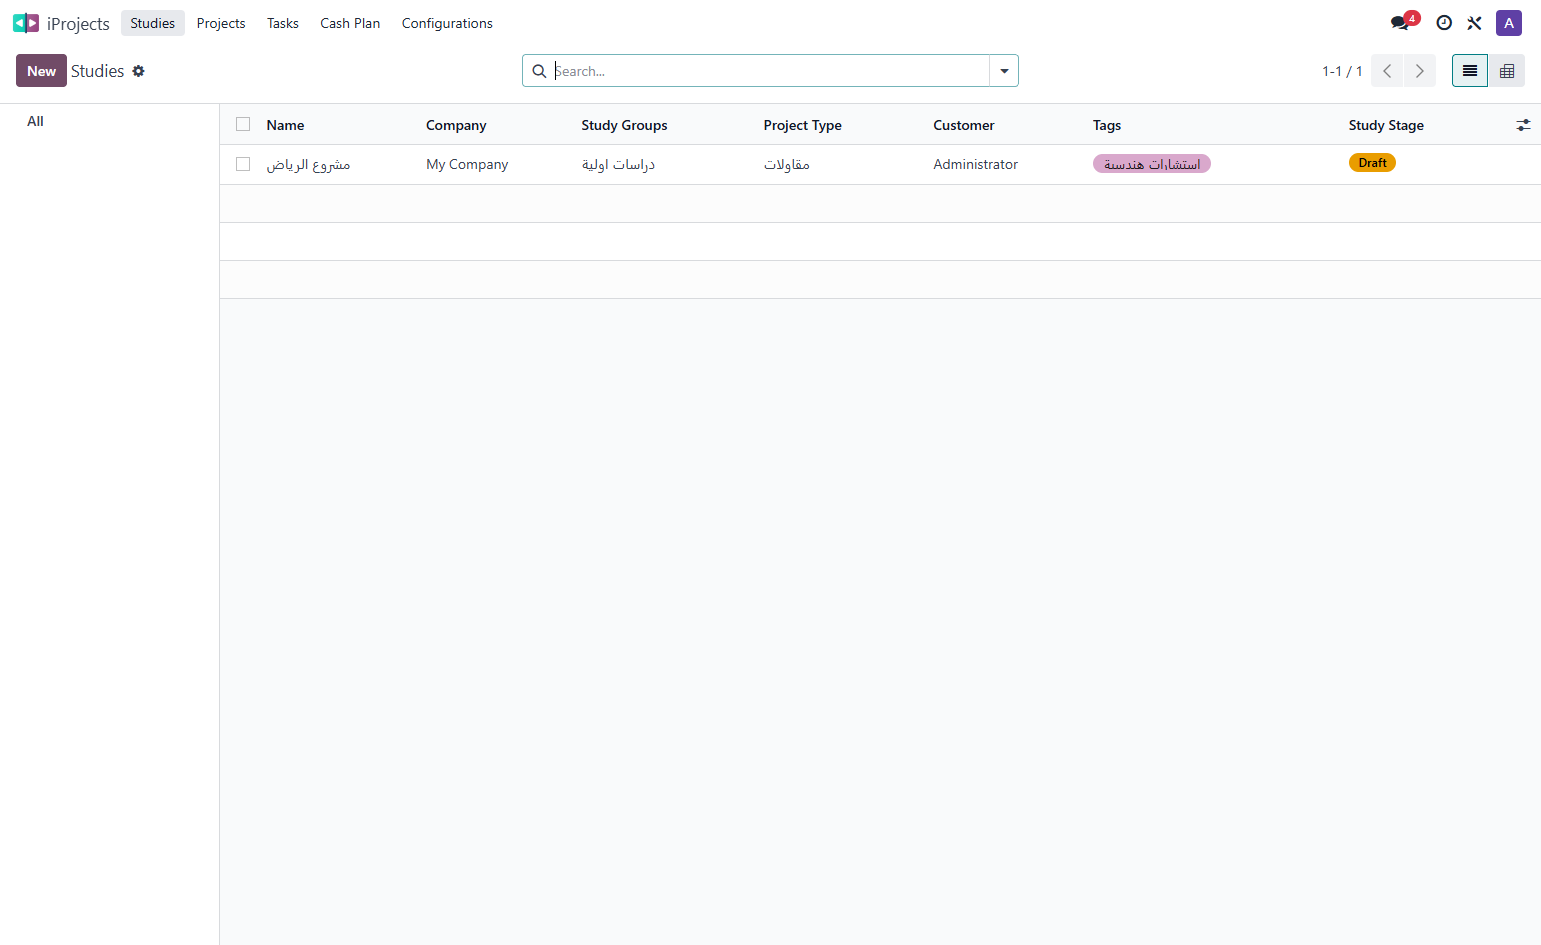Click the Draft stage badge
This screenshot has width=1541, height=945.
pos(1372,163)
